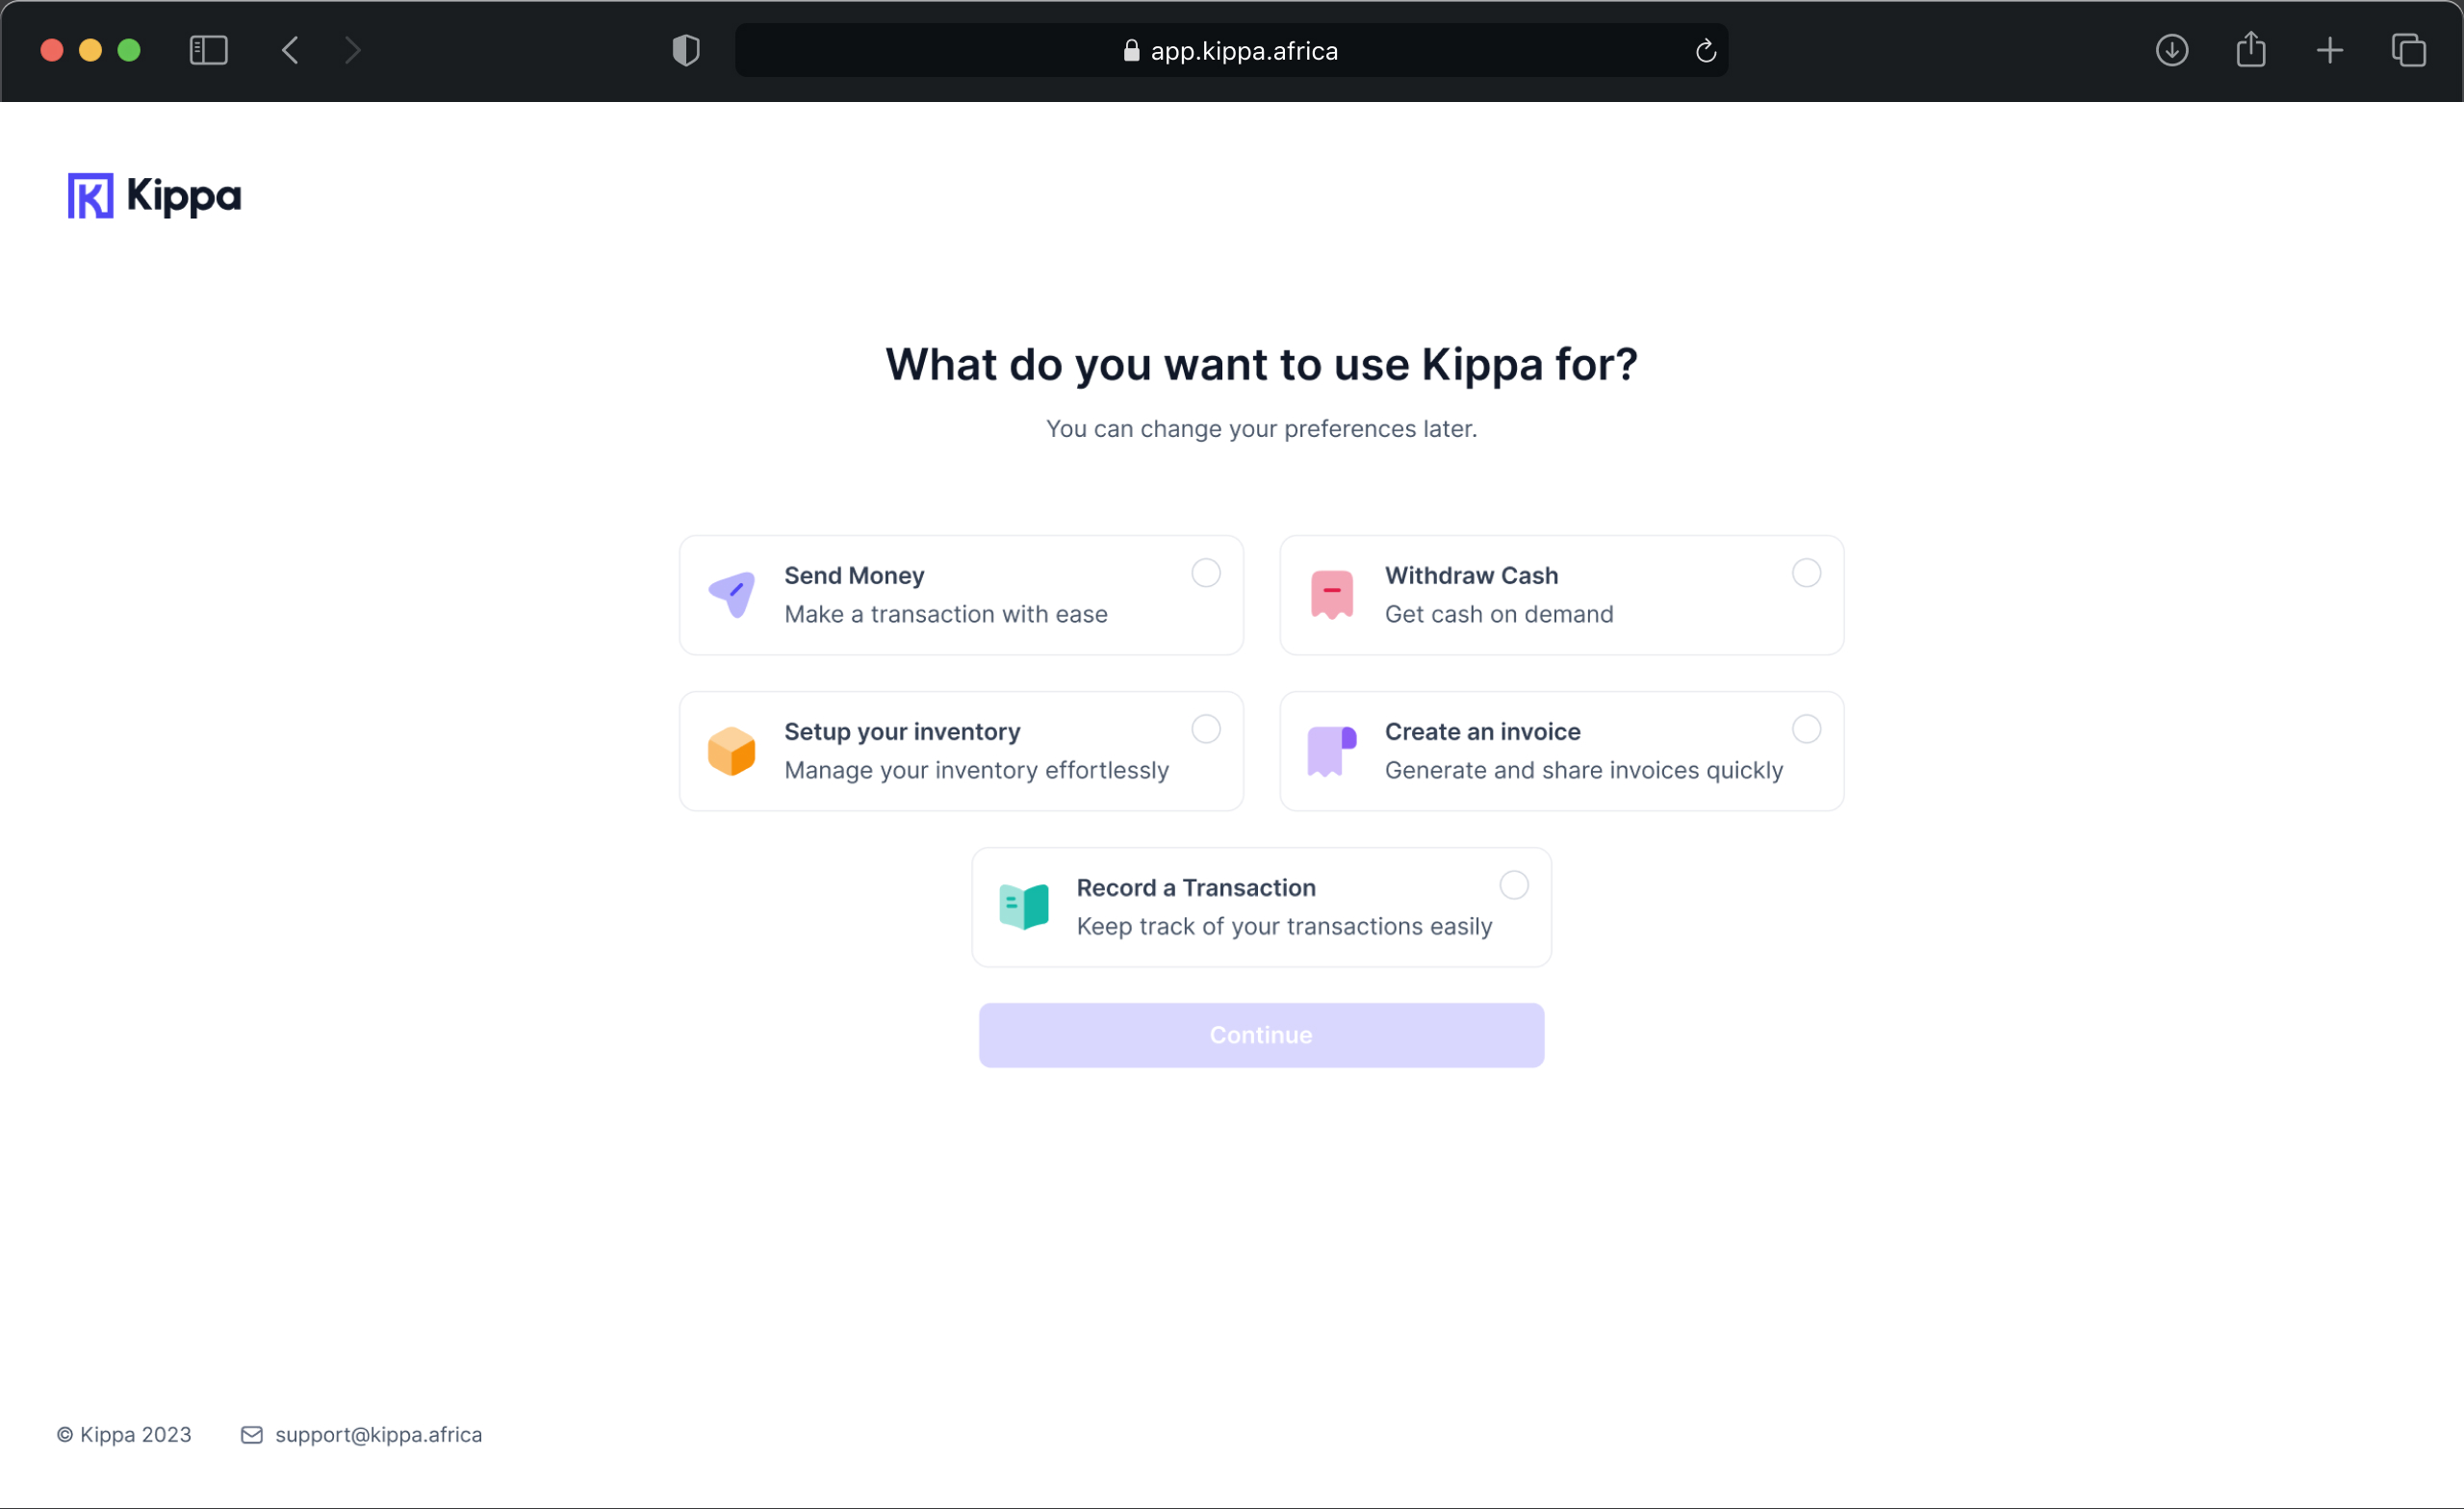Image resolution: width=2464 pixels, height=1509 pixels.
Task: Toggle the Create an invoice option
Action: (1804, 729)
